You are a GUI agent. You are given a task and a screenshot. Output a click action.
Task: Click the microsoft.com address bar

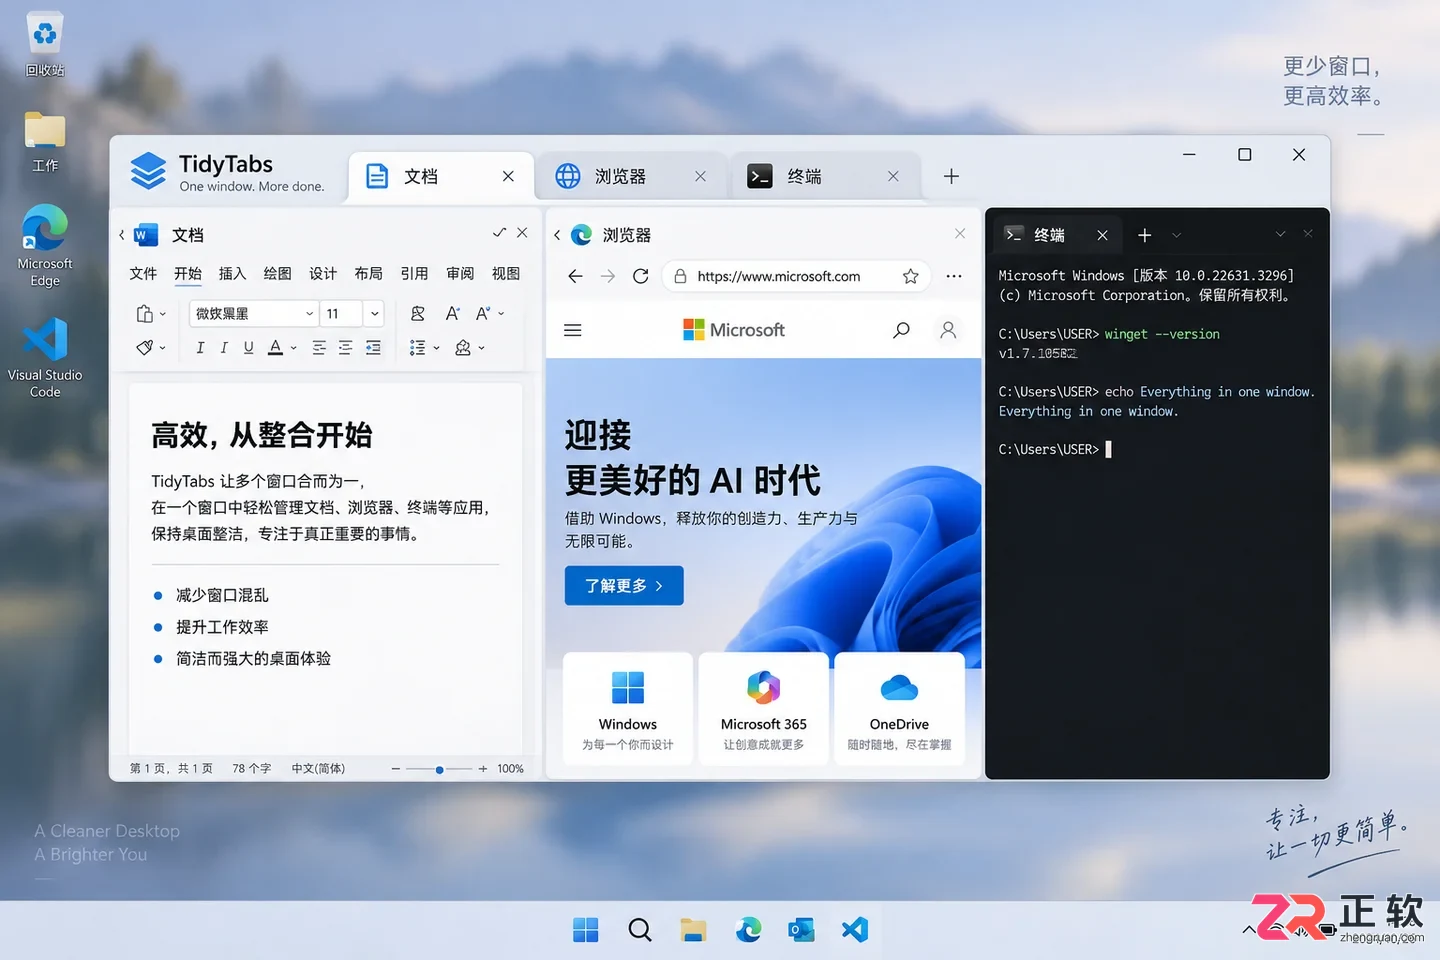click(x=796, y=276)
